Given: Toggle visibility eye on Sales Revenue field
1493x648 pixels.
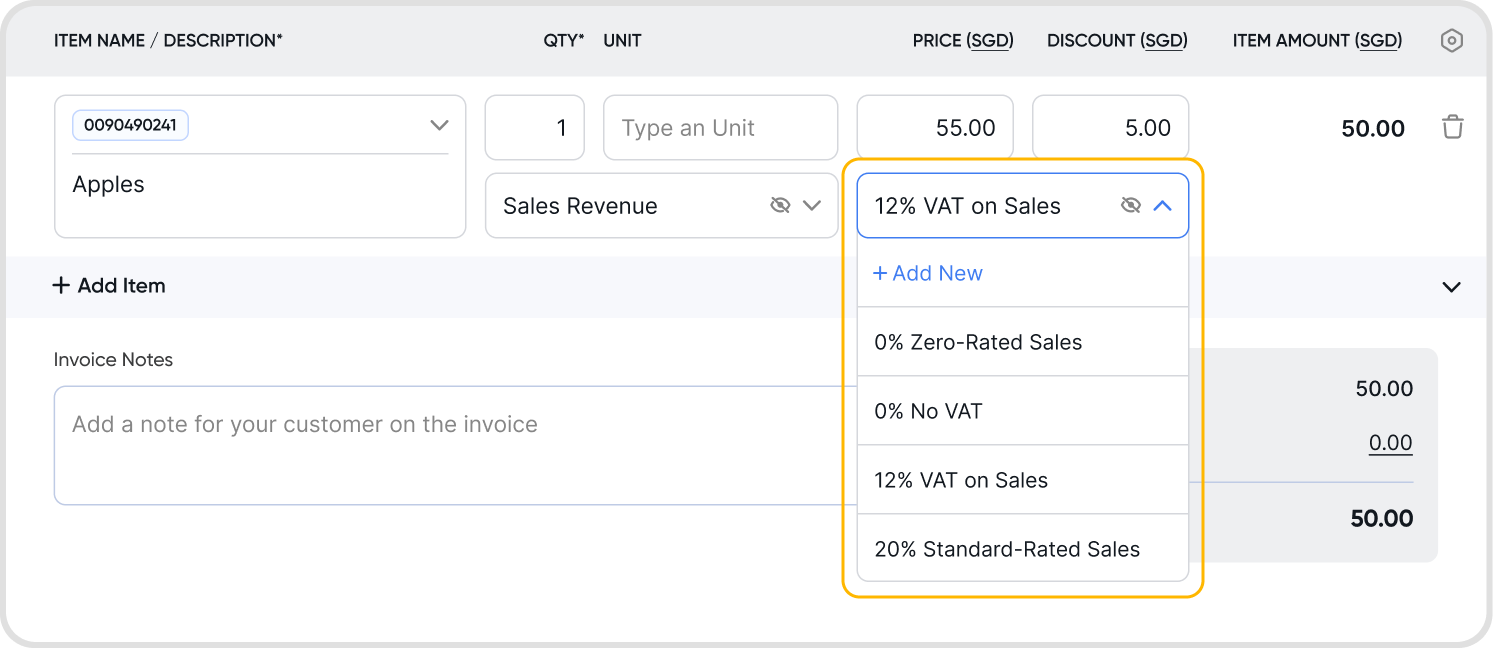Looking at the screenshot, I should coord(780,205).
